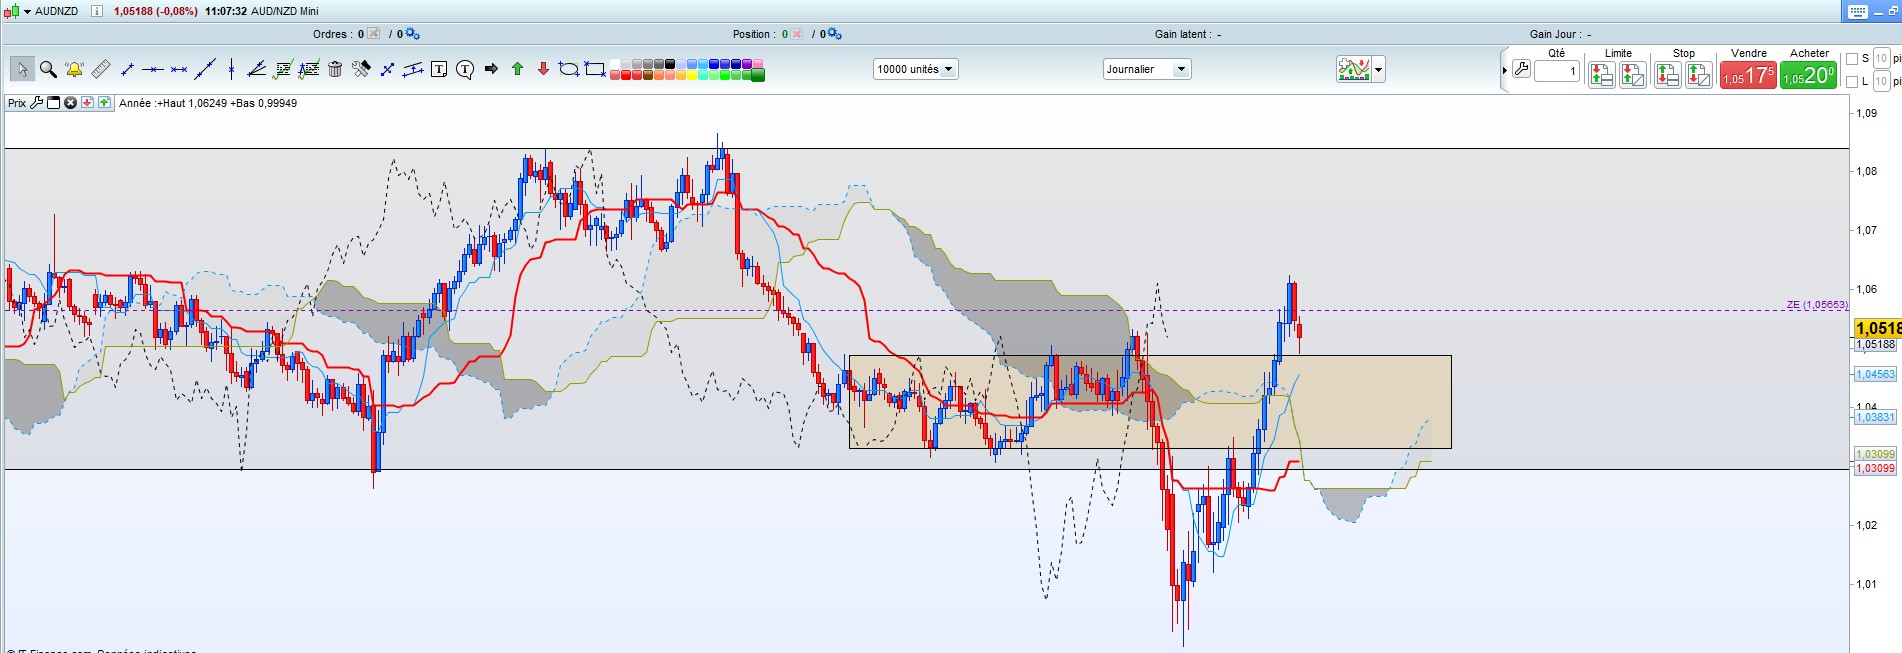The image size is (1902, 653).
Task: Select the square T text box tool
Action: (x=439, y=69)
